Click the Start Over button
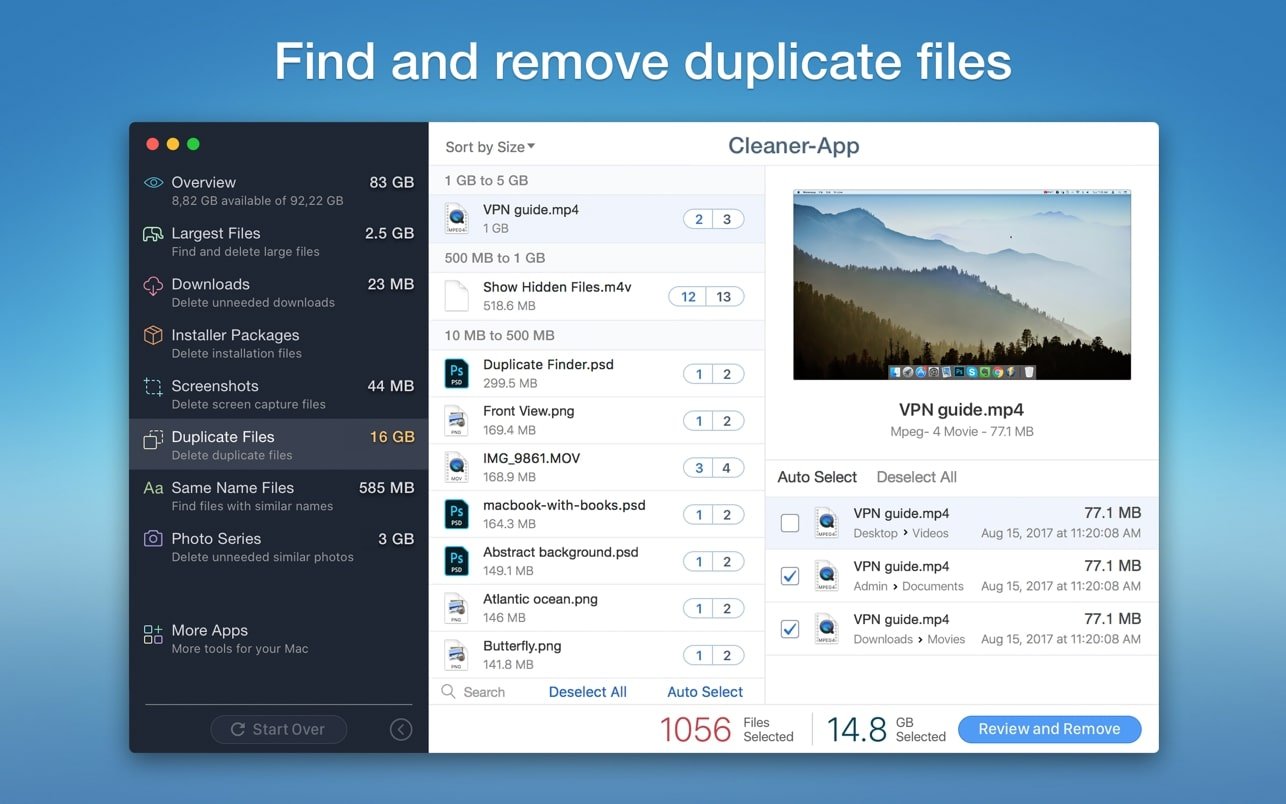Viewport: 1286px width, 804px height. 278,730
